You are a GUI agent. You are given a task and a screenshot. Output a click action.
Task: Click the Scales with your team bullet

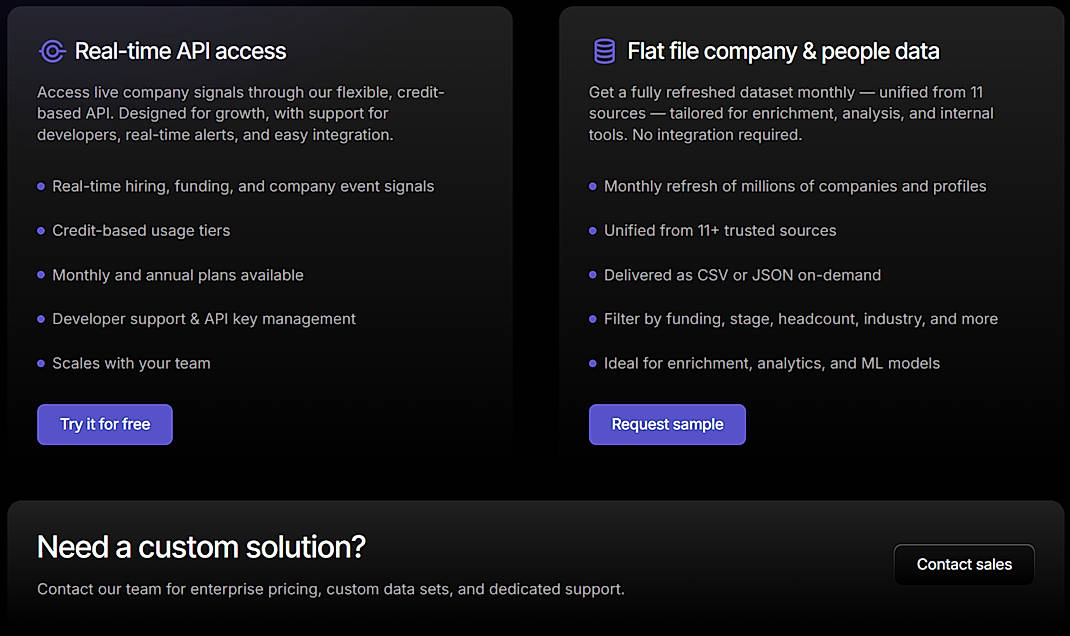point(130,363)
